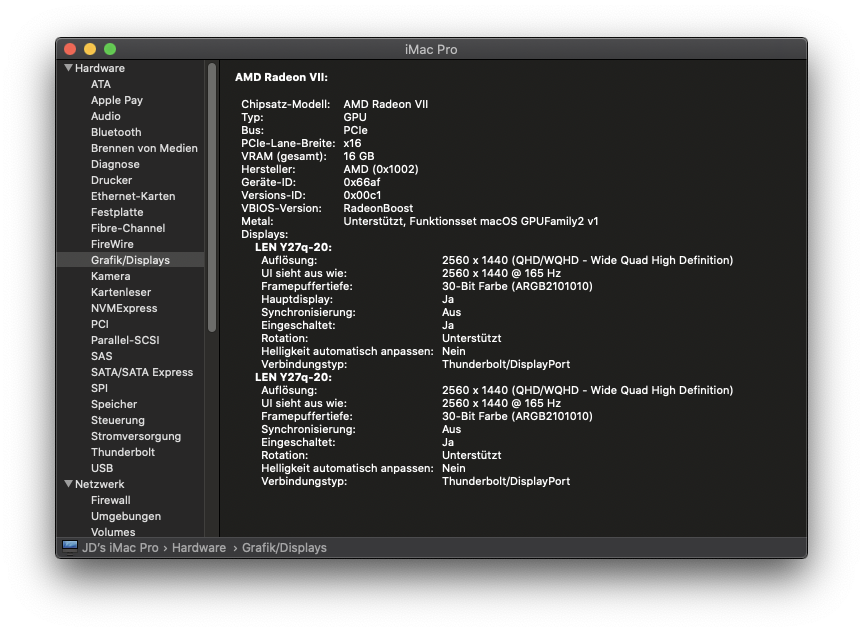863x632 pixels.
Task: Select the first LEN Y27q-20 display entry
Action: [293, 247]
